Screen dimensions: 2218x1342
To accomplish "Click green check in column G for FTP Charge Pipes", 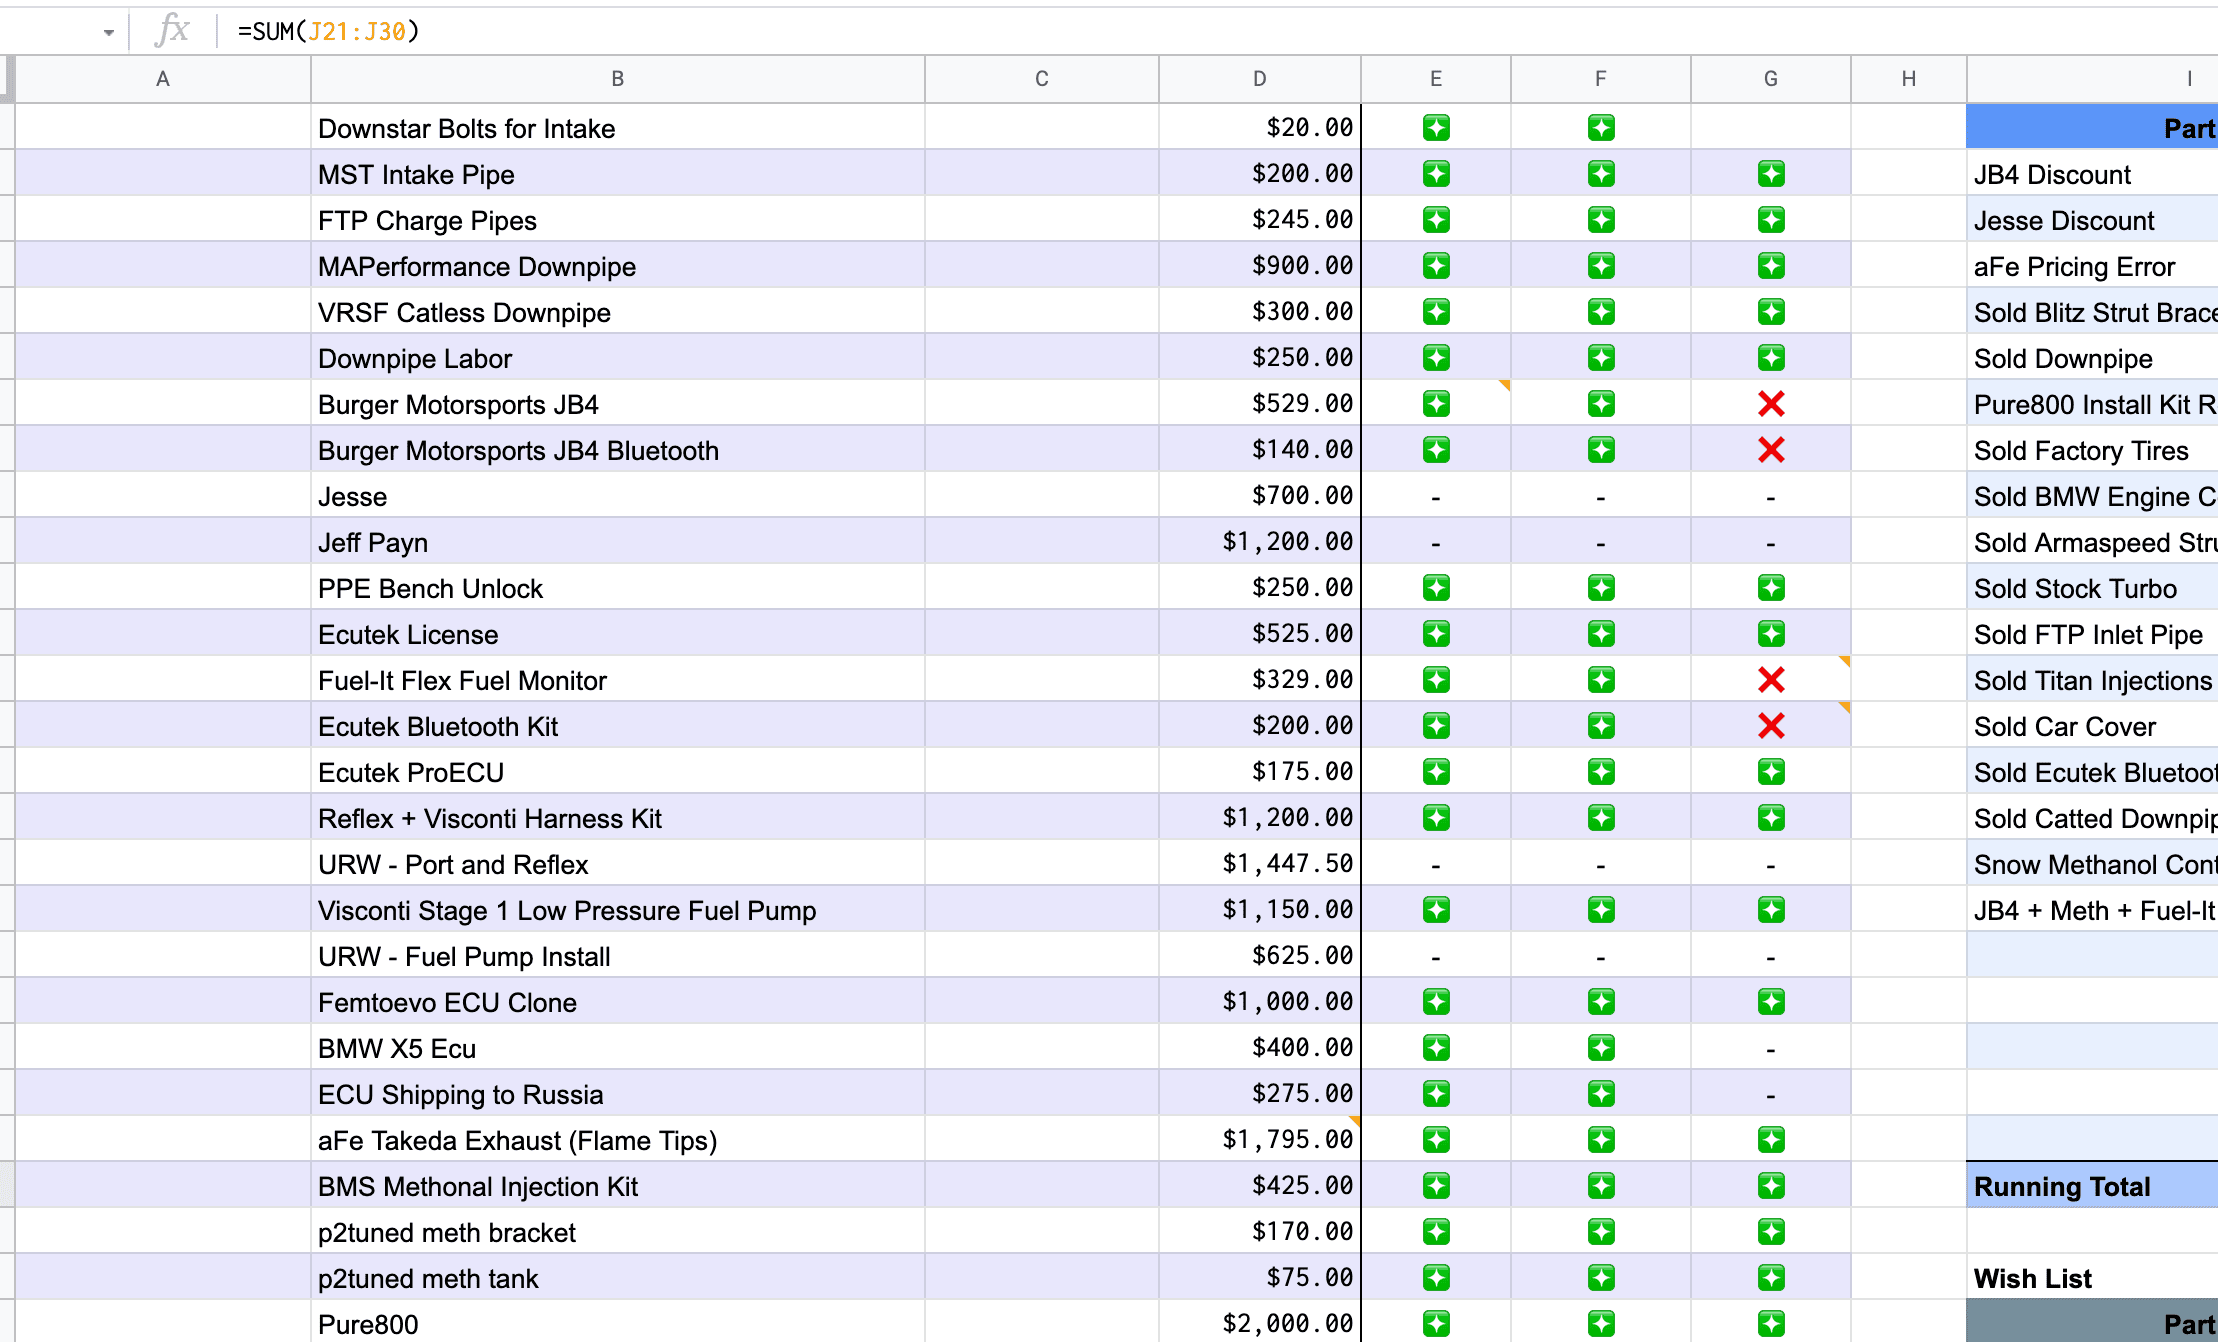I will pyautogui.click(x=1771, y=220).
